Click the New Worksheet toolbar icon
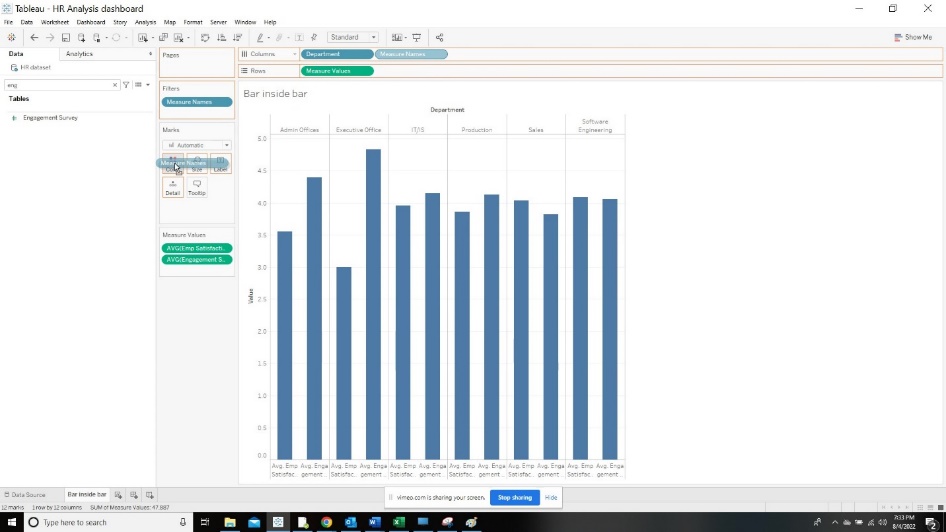The width and height of the screenshot is (946, 532). (x=142, y=37)
